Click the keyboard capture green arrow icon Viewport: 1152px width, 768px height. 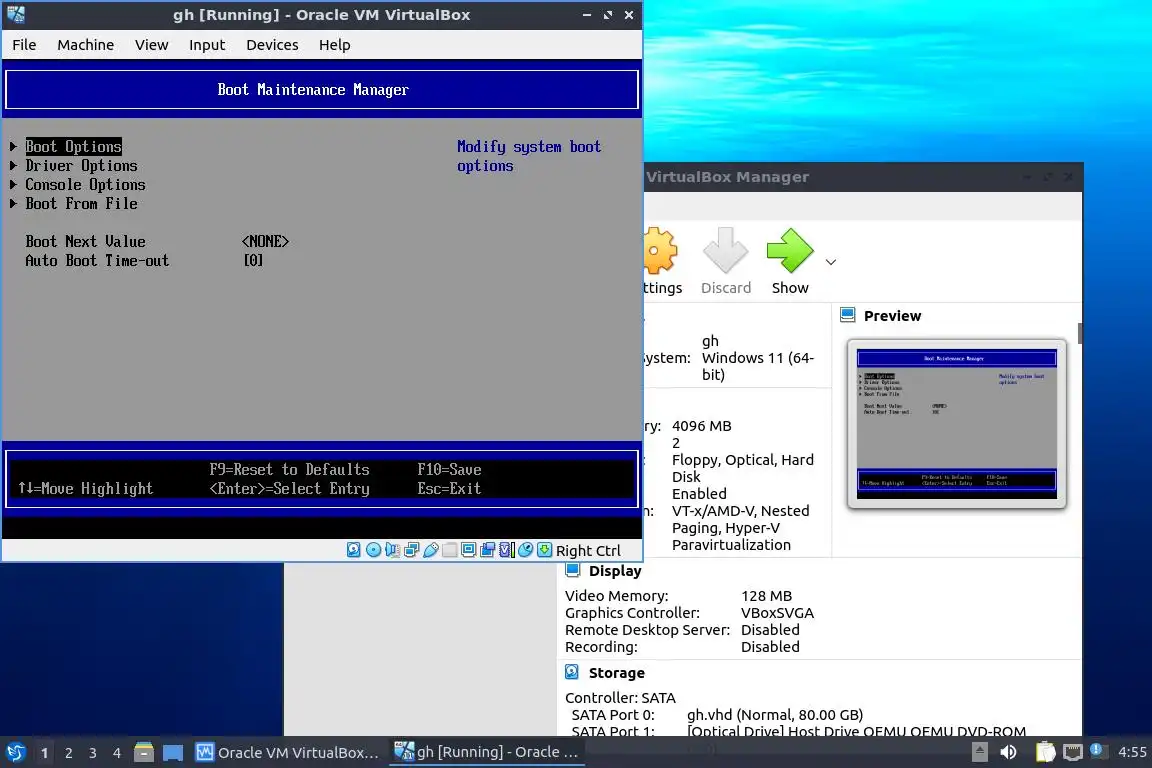click(x=544, y=550)
